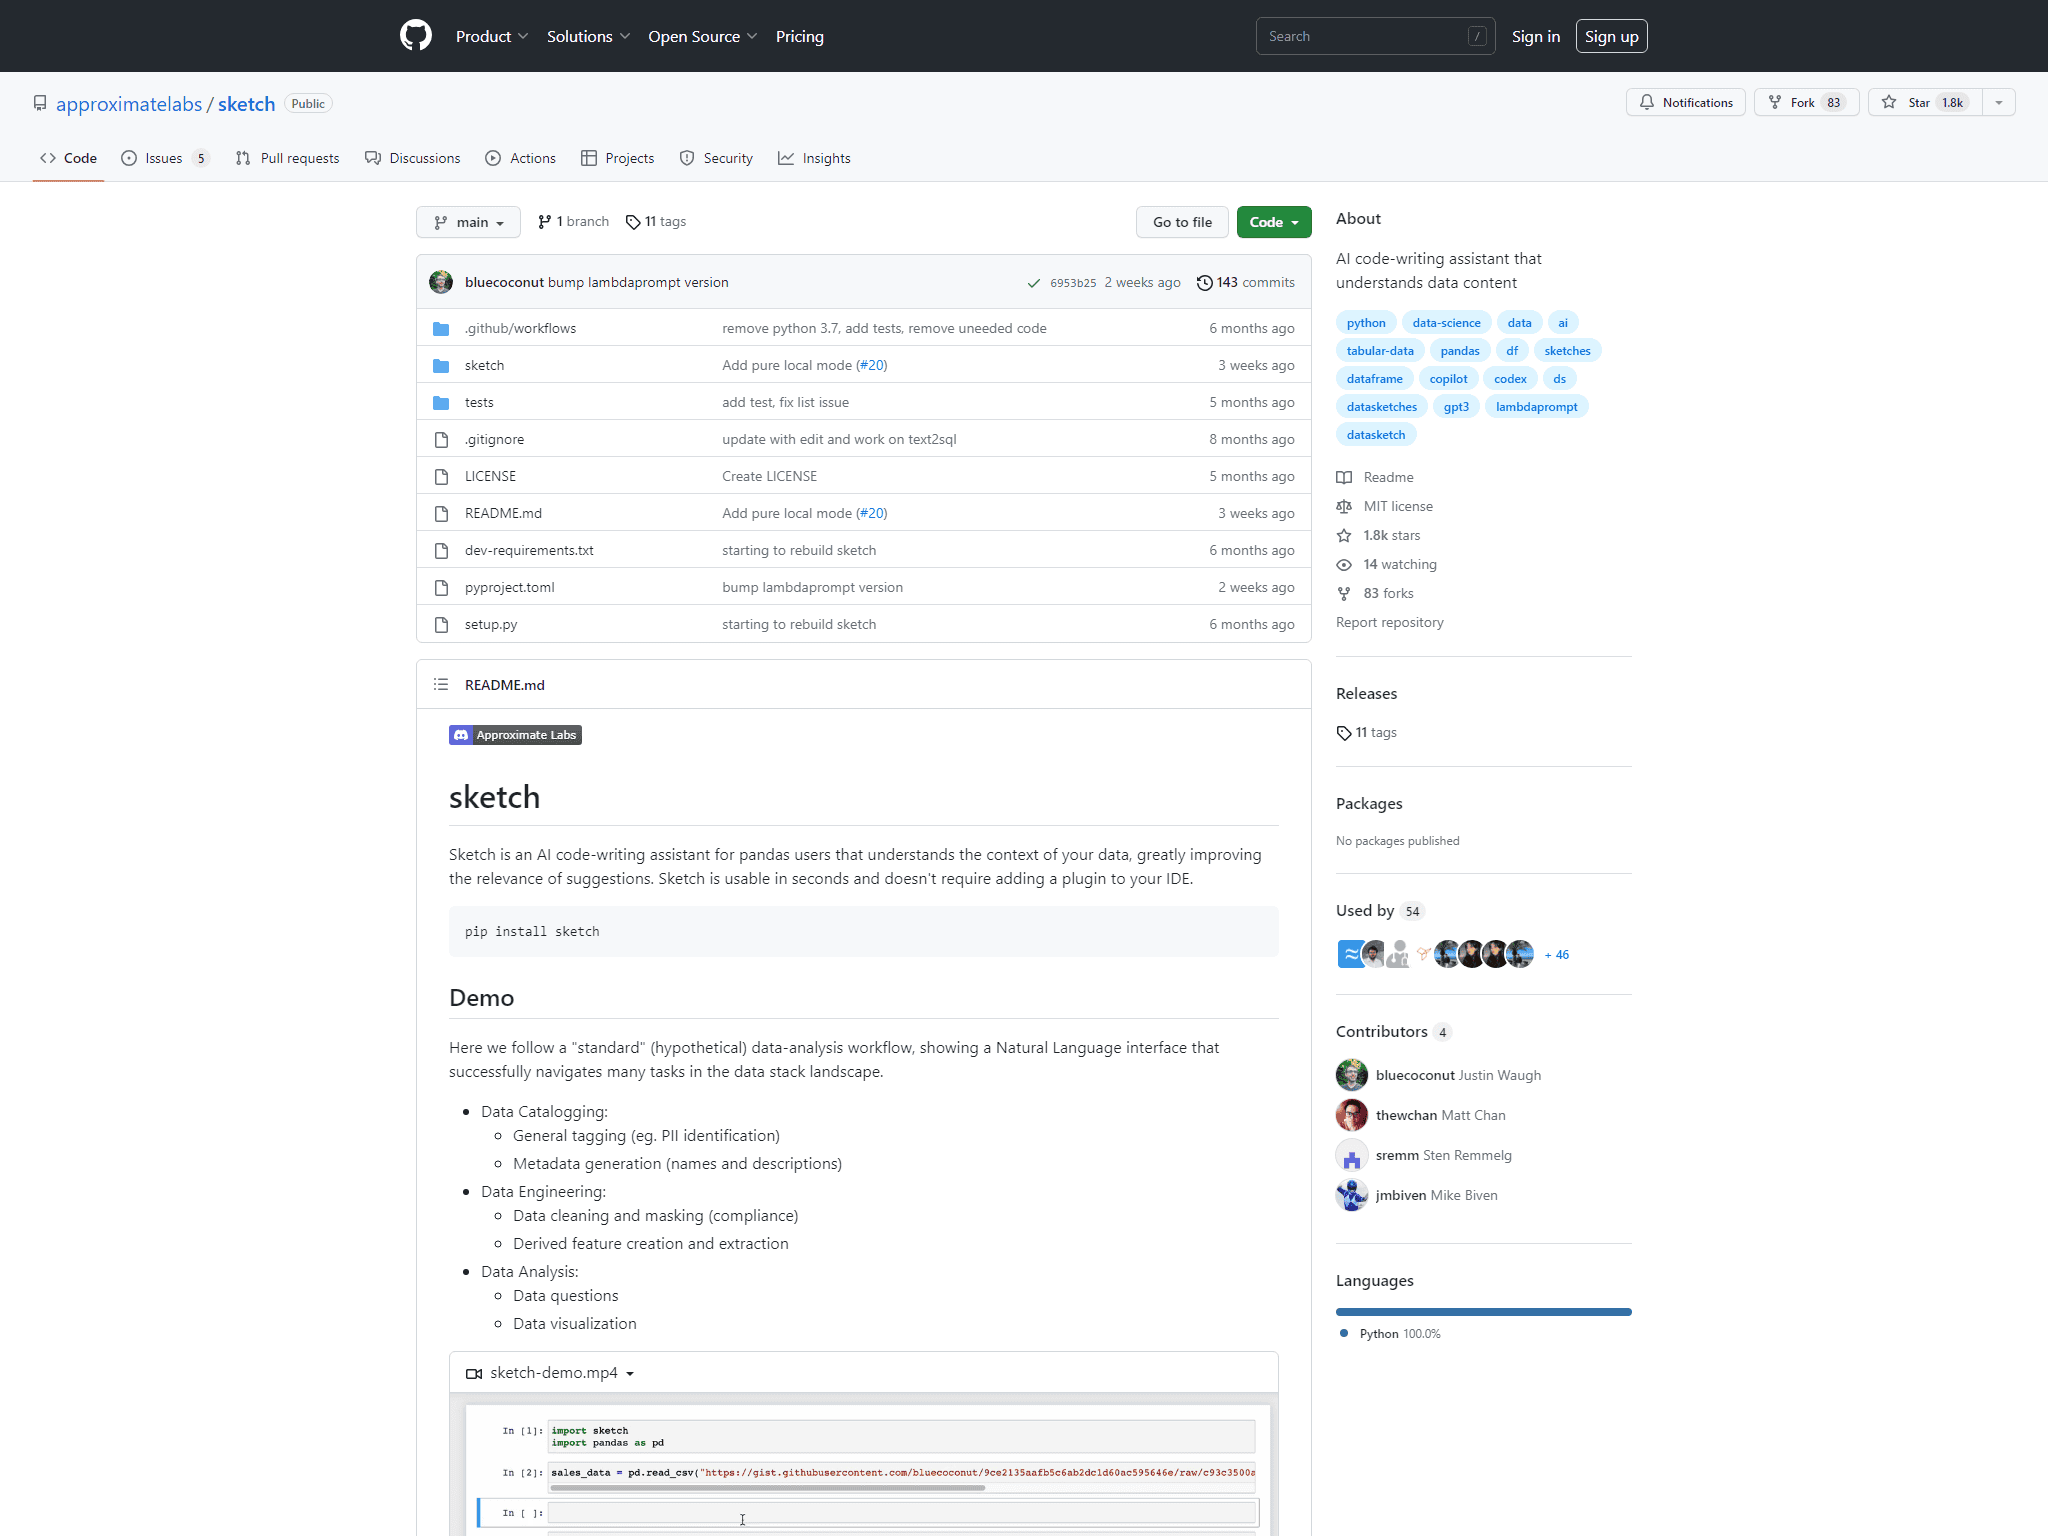Select the gpt3 topic tag
Image resolution: width=2048 pixels, height=1536 pixels.
[1456, 407]
